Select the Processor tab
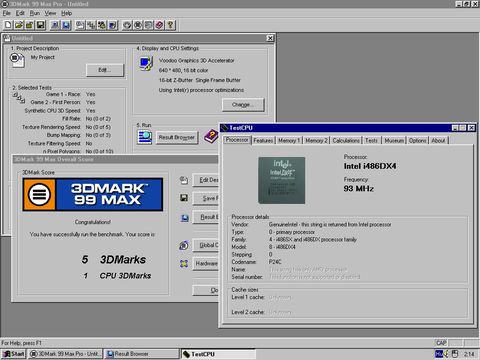Viewport: 480px width, 360px height. 237,140
